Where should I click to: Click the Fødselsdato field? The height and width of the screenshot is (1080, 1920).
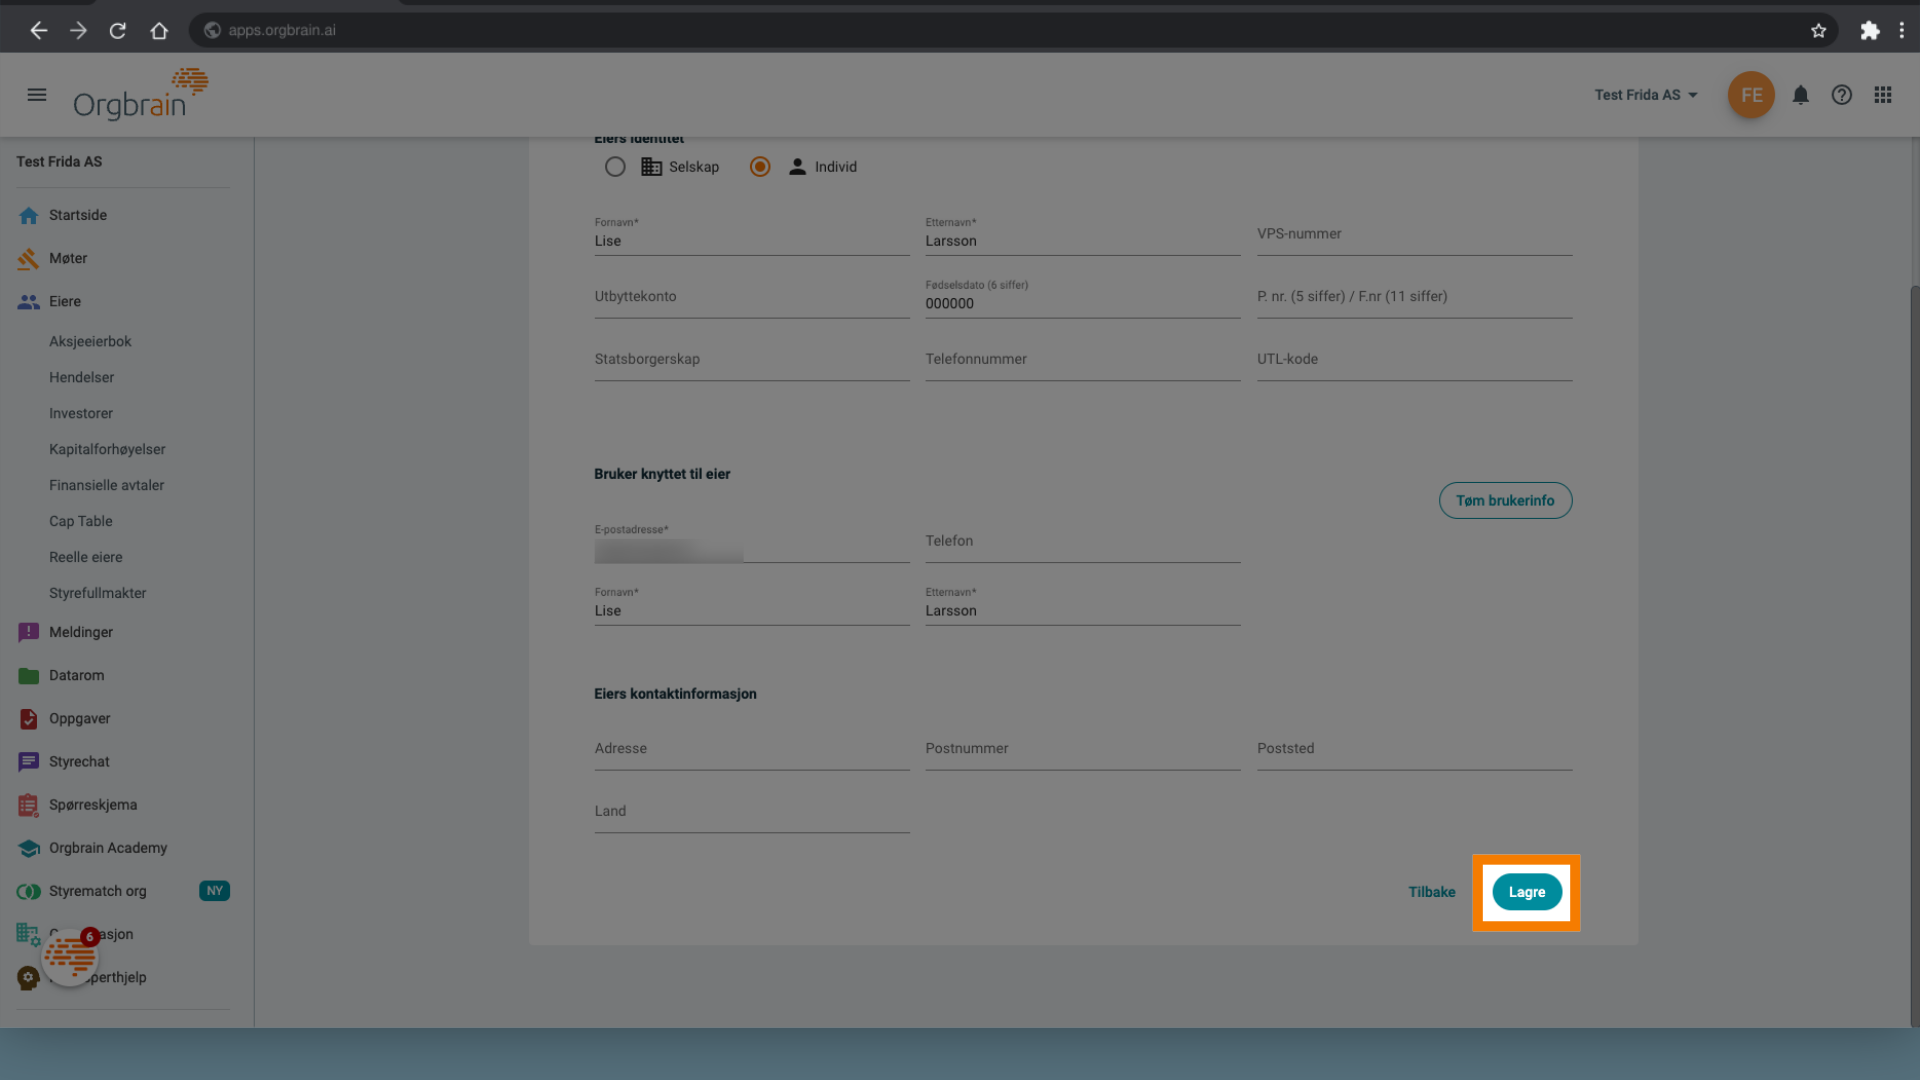1082,297
